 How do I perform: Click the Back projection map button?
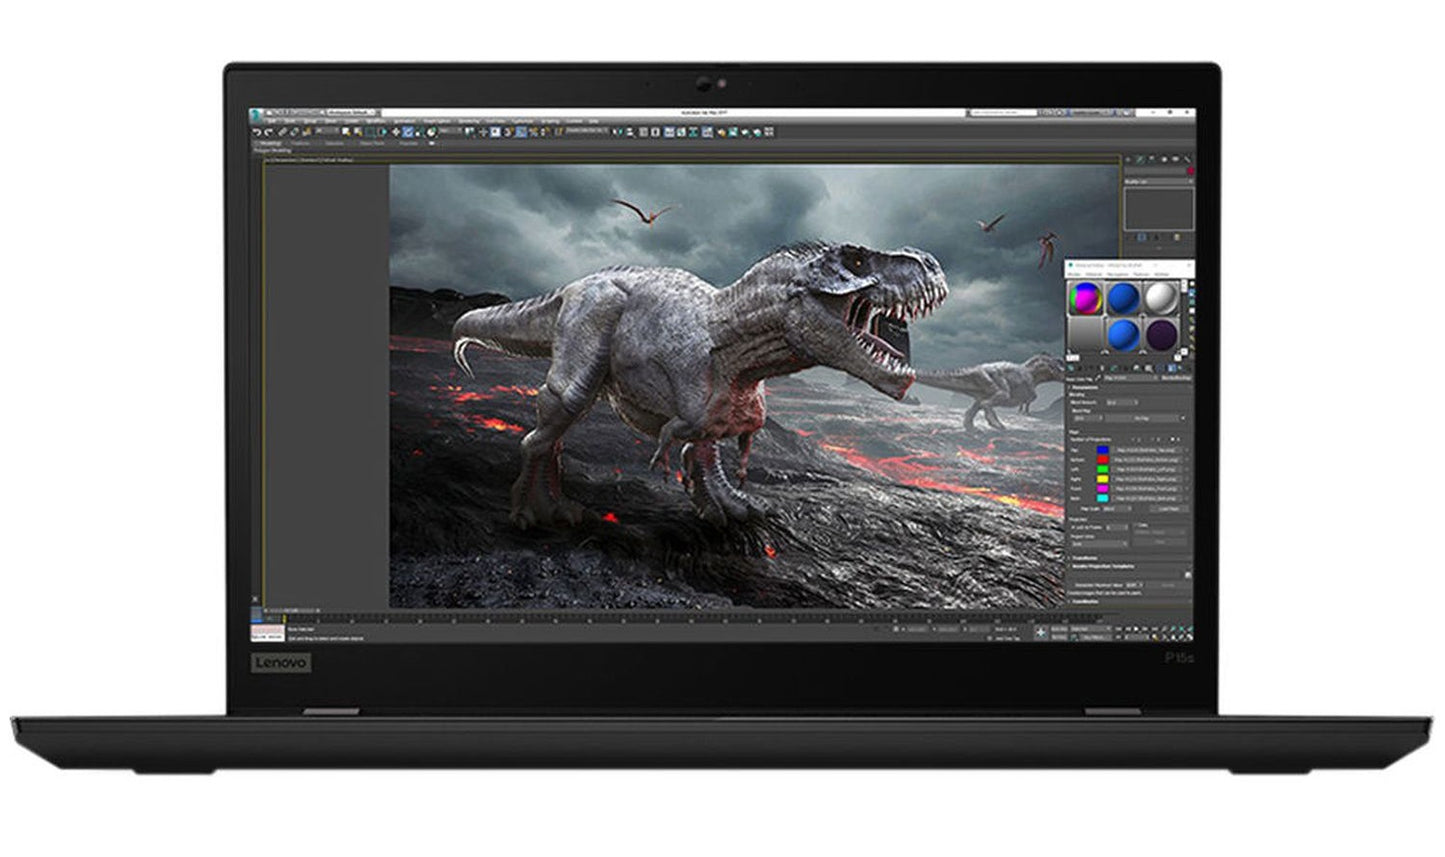pyautogui.click(x=1148, y=498)
